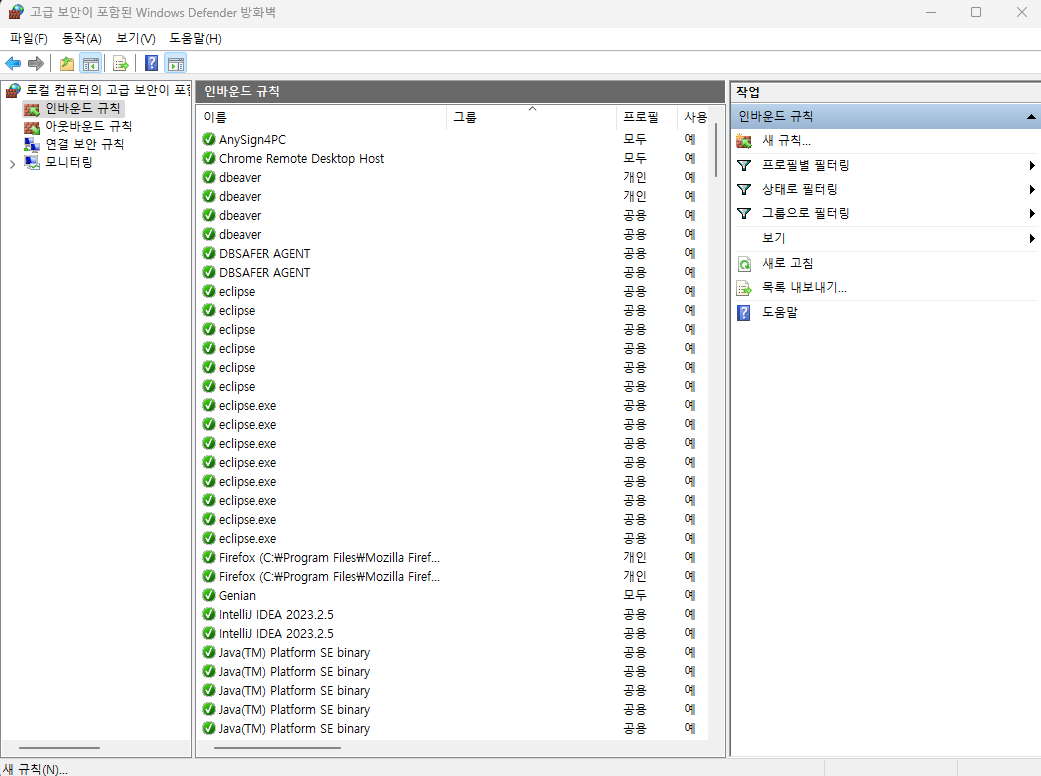1041x776 pixels.
Task: Click the 아웃바운드 규칙 tree node icon
Action: click(32, 127)
